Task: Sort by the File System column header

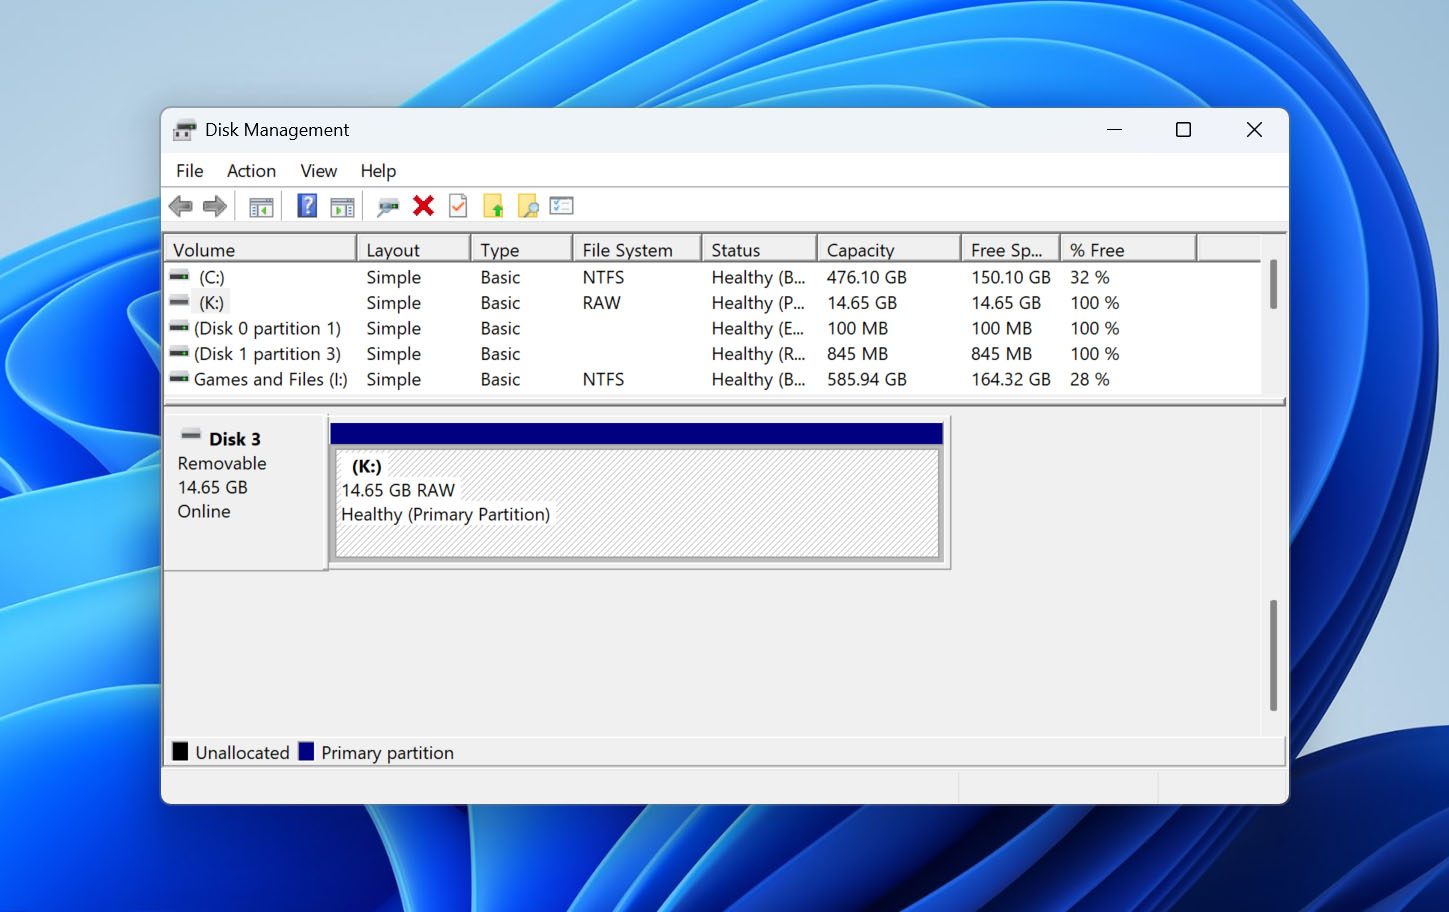Action: (637, 249)
